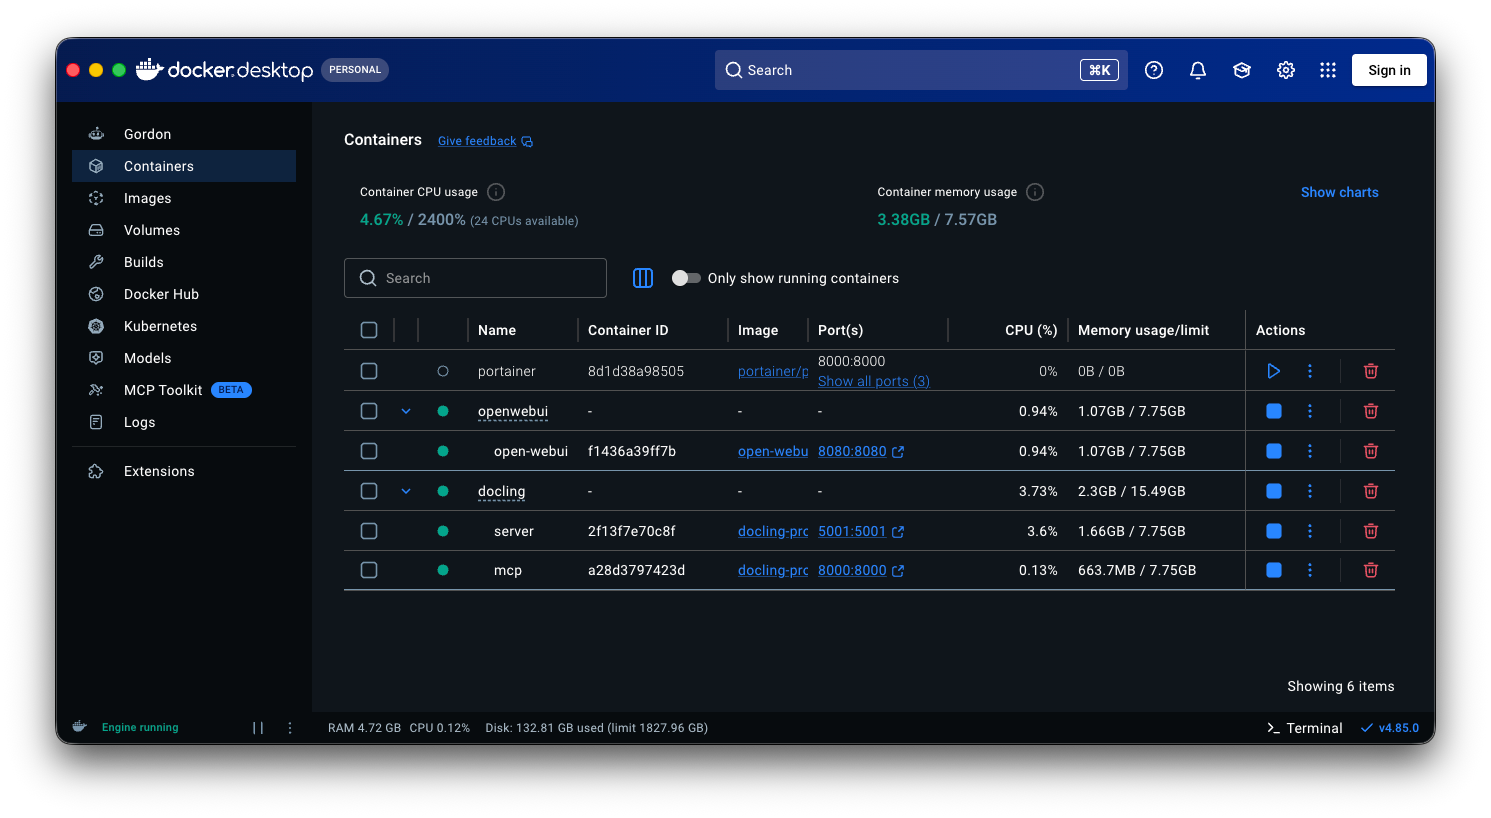Delete the server container
The height and width of the screenshot is (818, 1491).
click(1371, 531)
